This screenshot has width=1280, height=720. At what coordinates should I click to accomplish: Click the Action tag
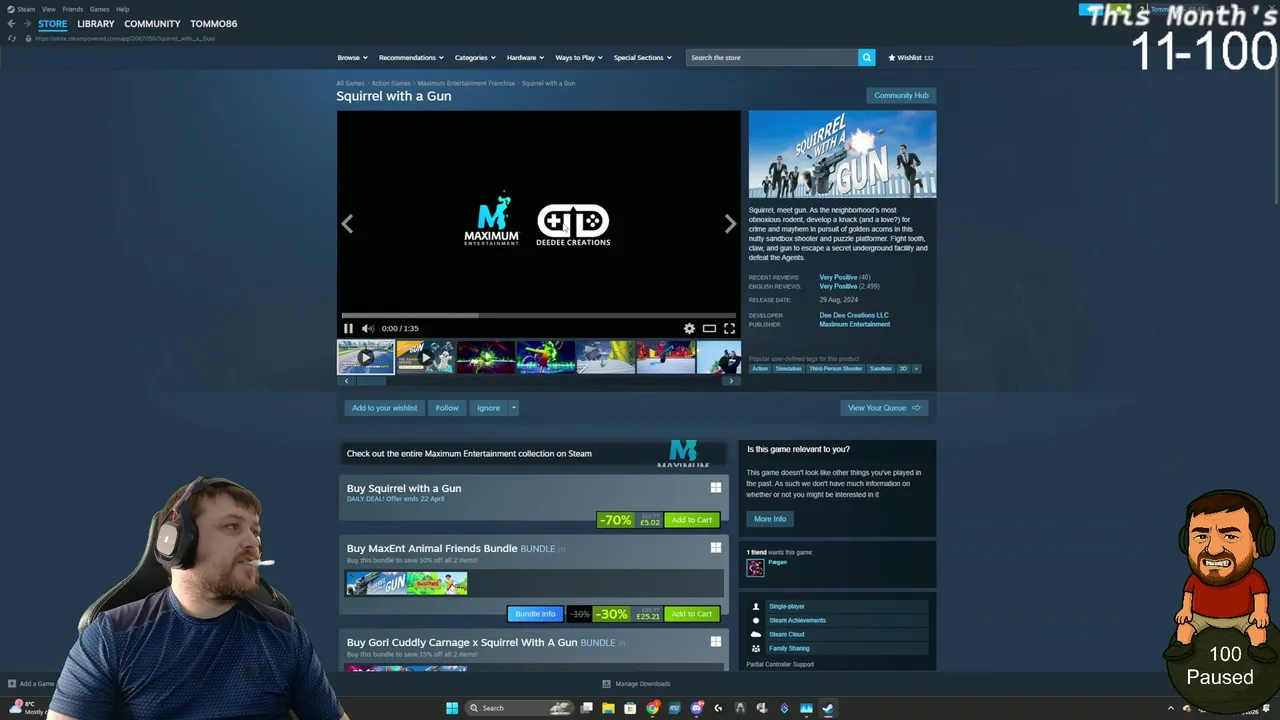[x=760, y=369]
